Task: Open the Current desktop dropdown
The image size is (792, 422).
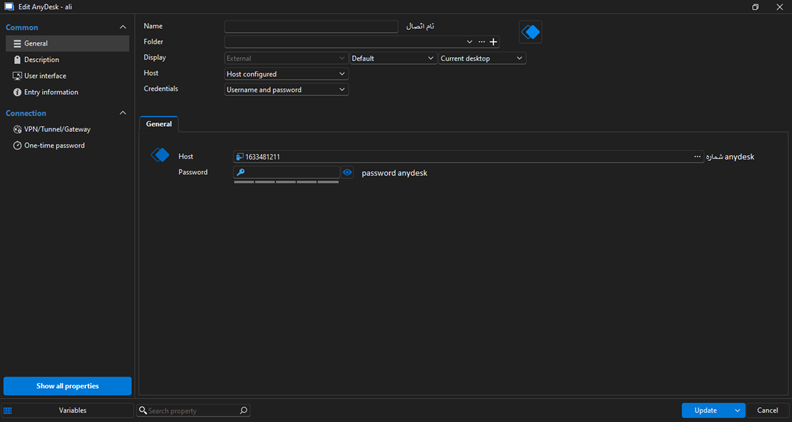Action: click(x=481, y=58)
